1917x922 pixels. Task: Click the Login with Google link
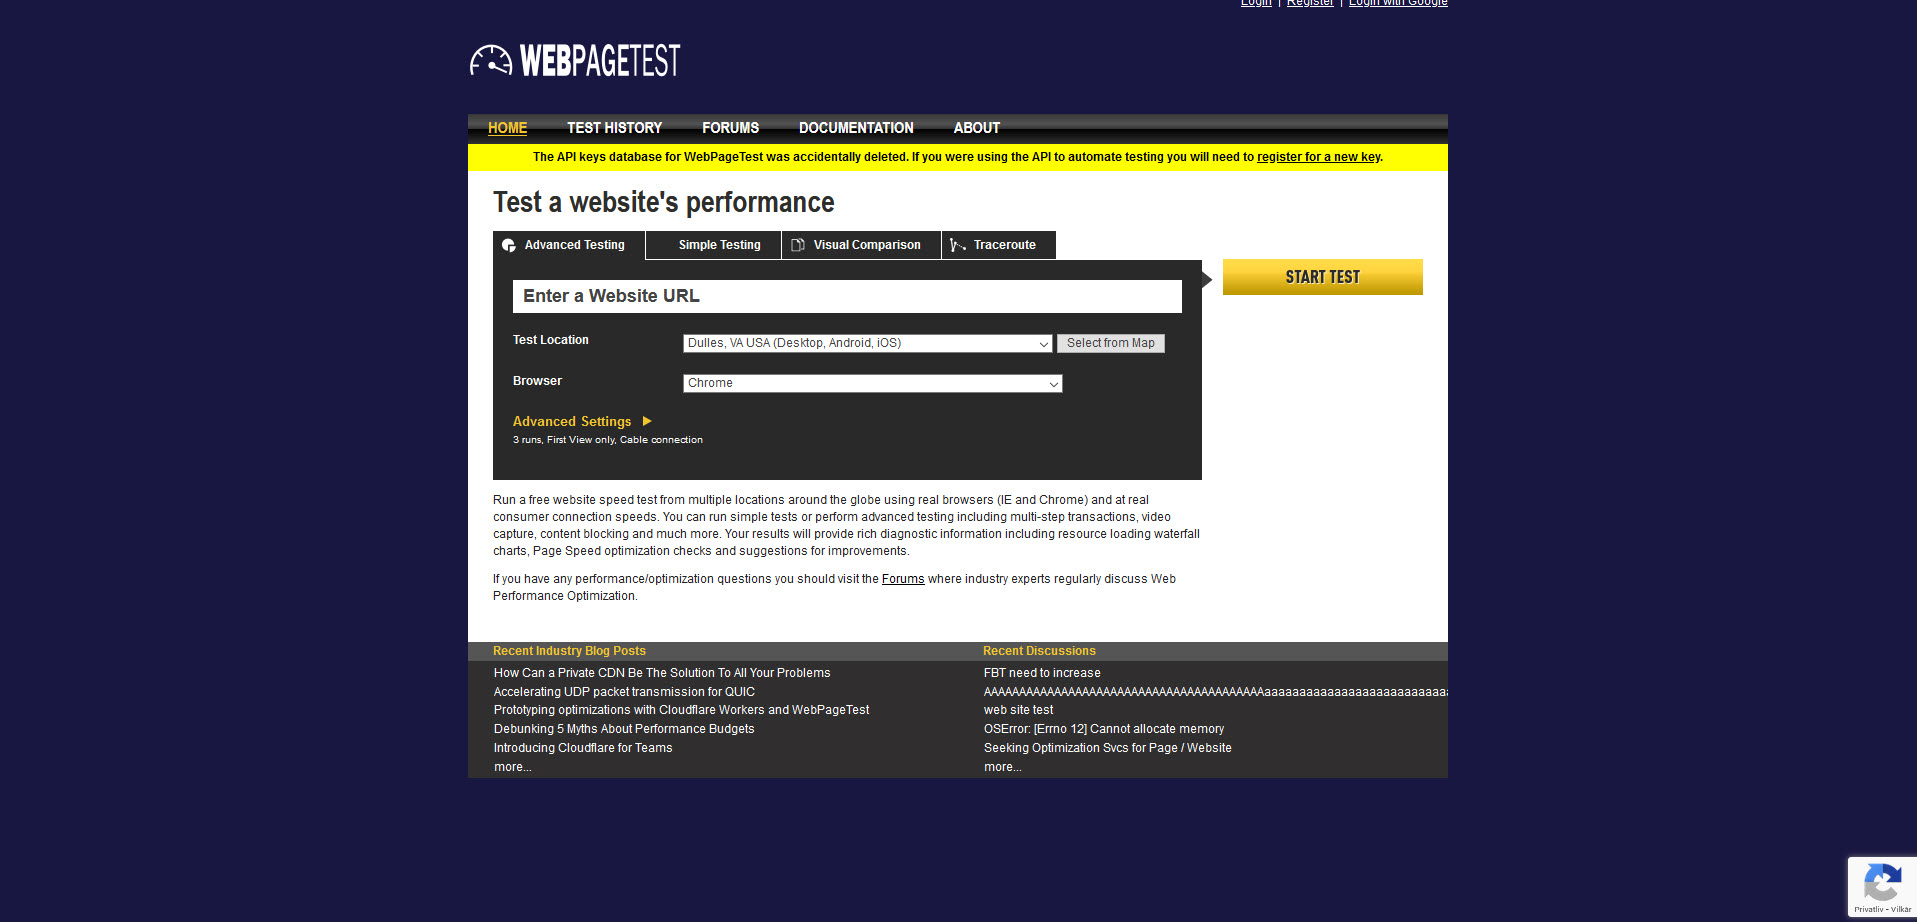(1398, 2)
